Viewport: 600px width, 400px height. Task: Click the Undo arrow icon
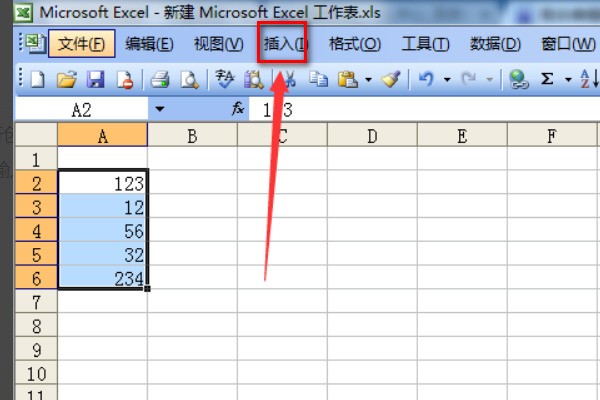[x=426, y=79]
